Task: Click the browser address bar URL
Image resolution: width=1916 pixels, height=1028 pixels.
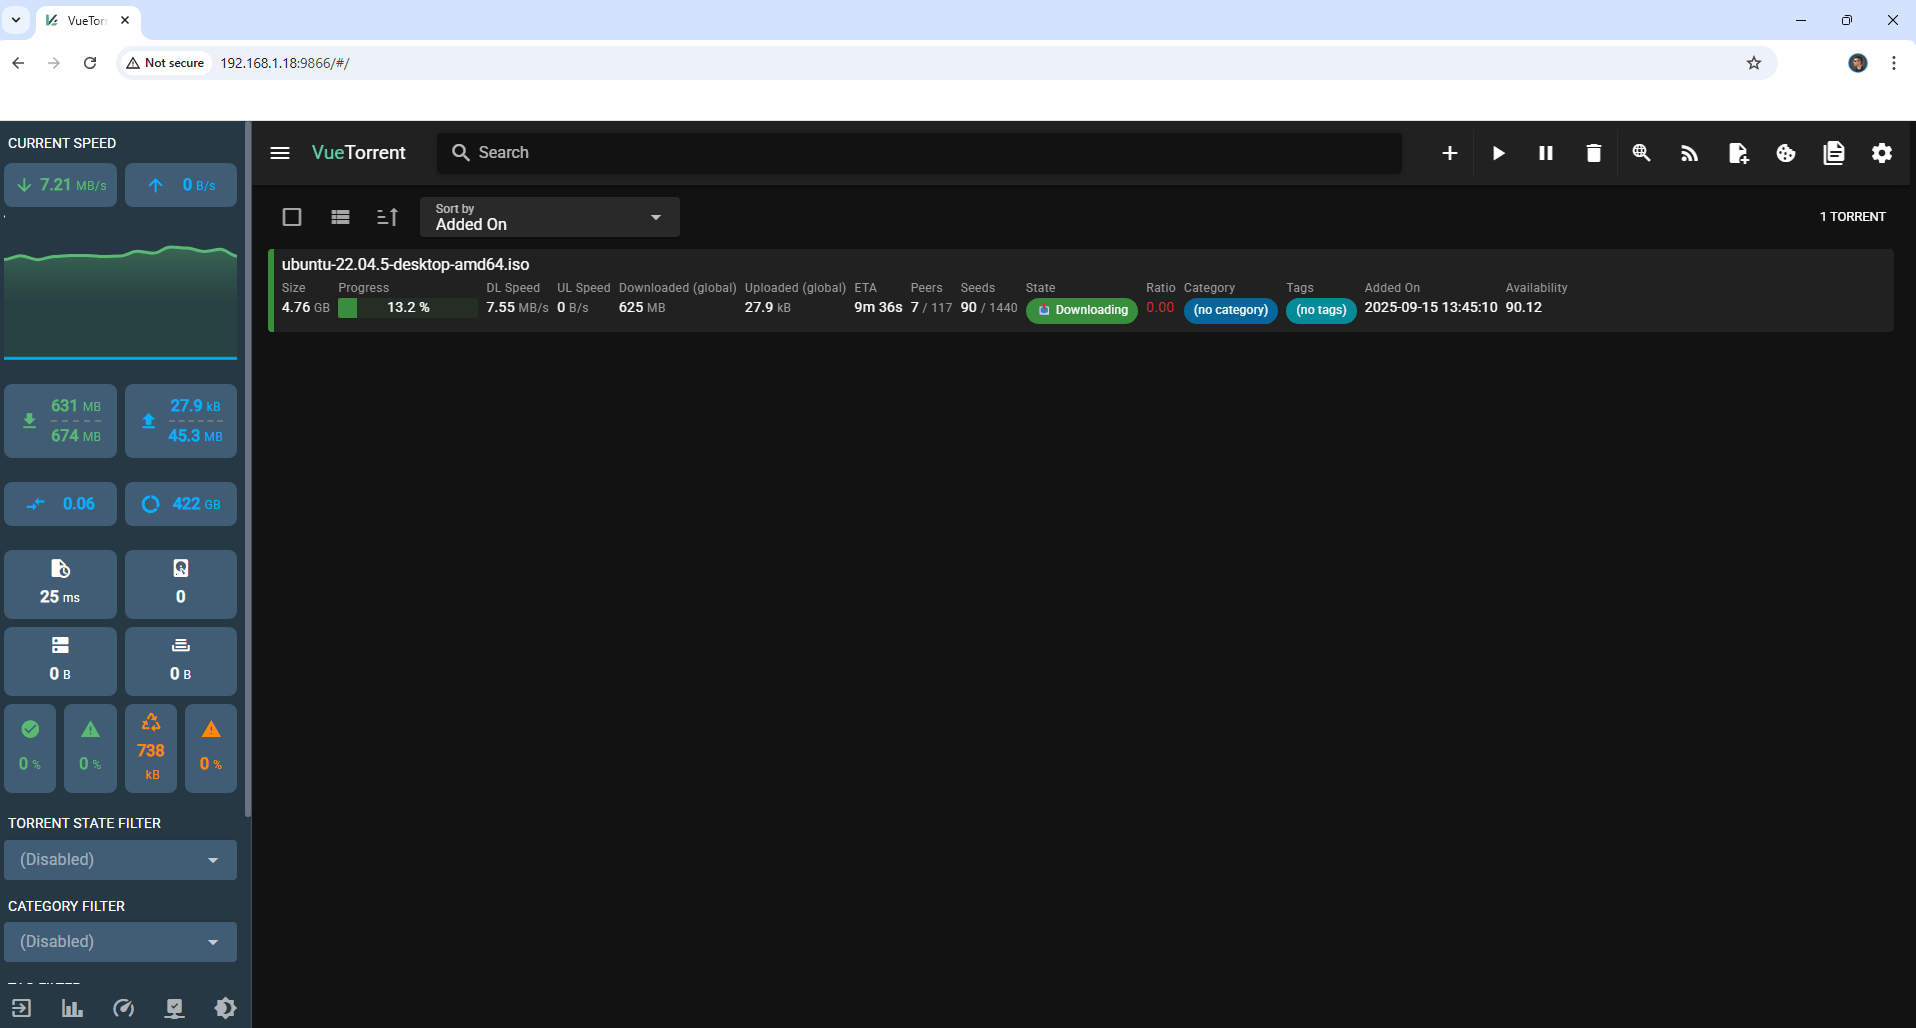Action: point(285,63)
